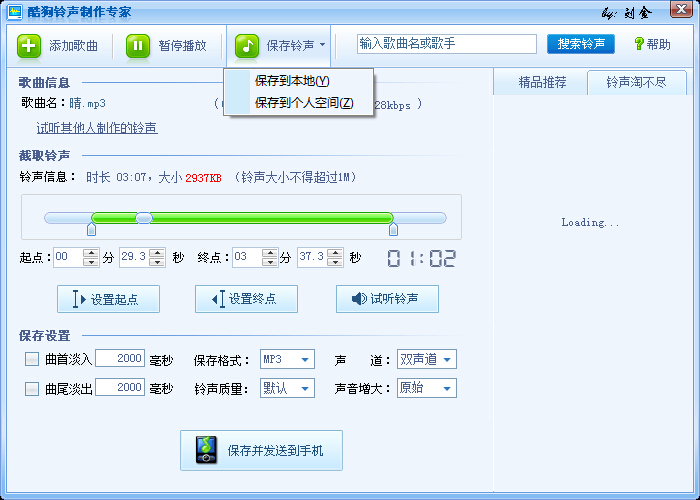Click the start minutes 00 field
The image size is (700, 500).
68,257
